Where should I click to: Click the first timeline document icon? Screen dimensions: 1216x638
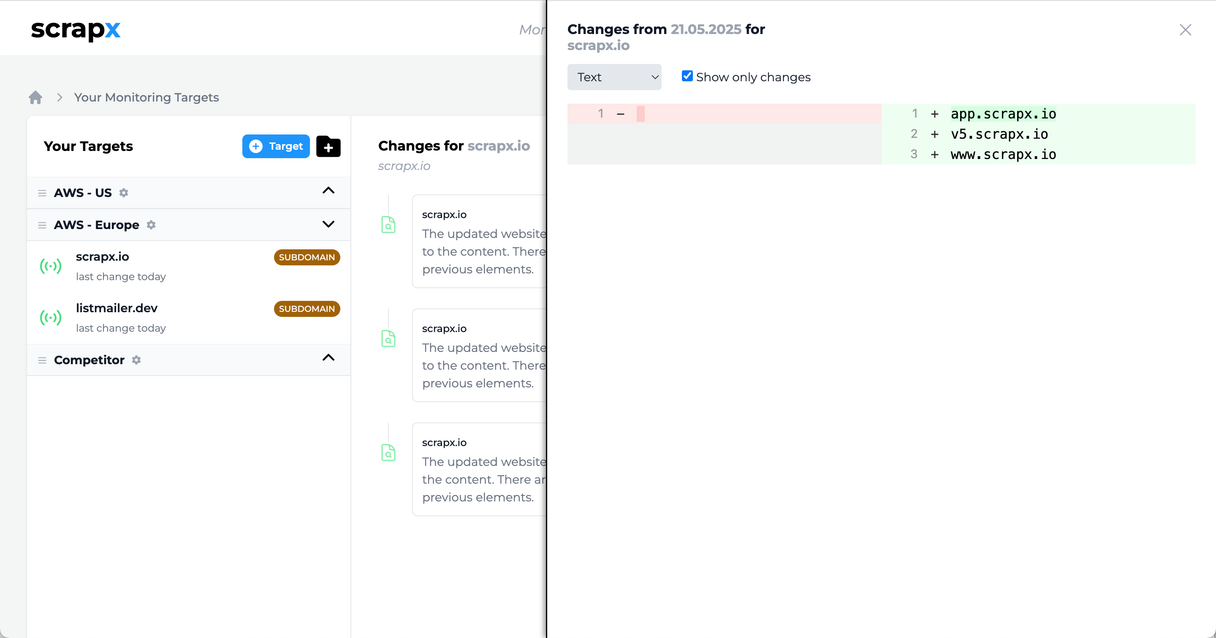[388, 226]
